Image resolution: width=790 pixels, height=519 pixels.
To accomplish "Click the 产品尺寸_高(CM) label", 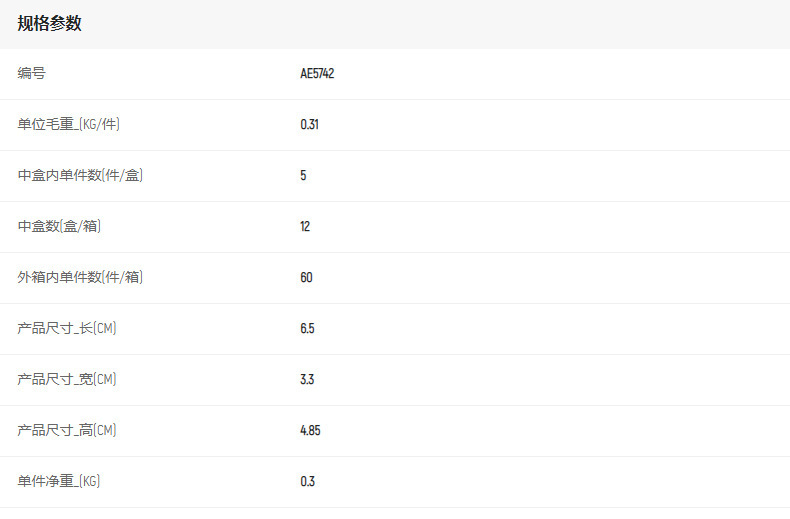I will click(67, 430).
